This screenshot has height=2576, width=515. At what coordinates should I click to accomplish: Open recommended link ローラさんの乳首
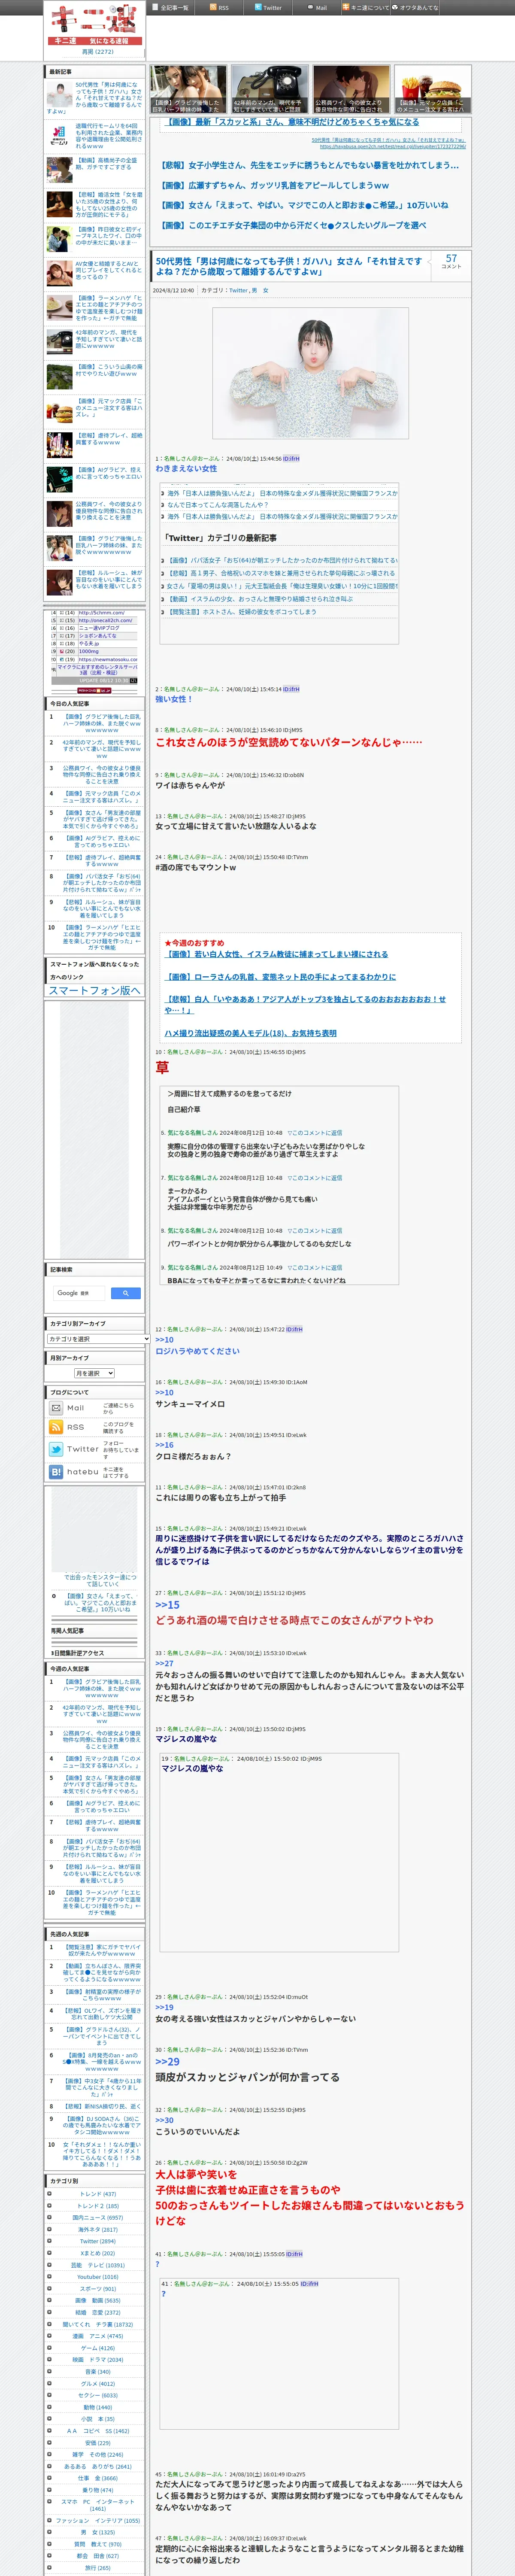280,977
